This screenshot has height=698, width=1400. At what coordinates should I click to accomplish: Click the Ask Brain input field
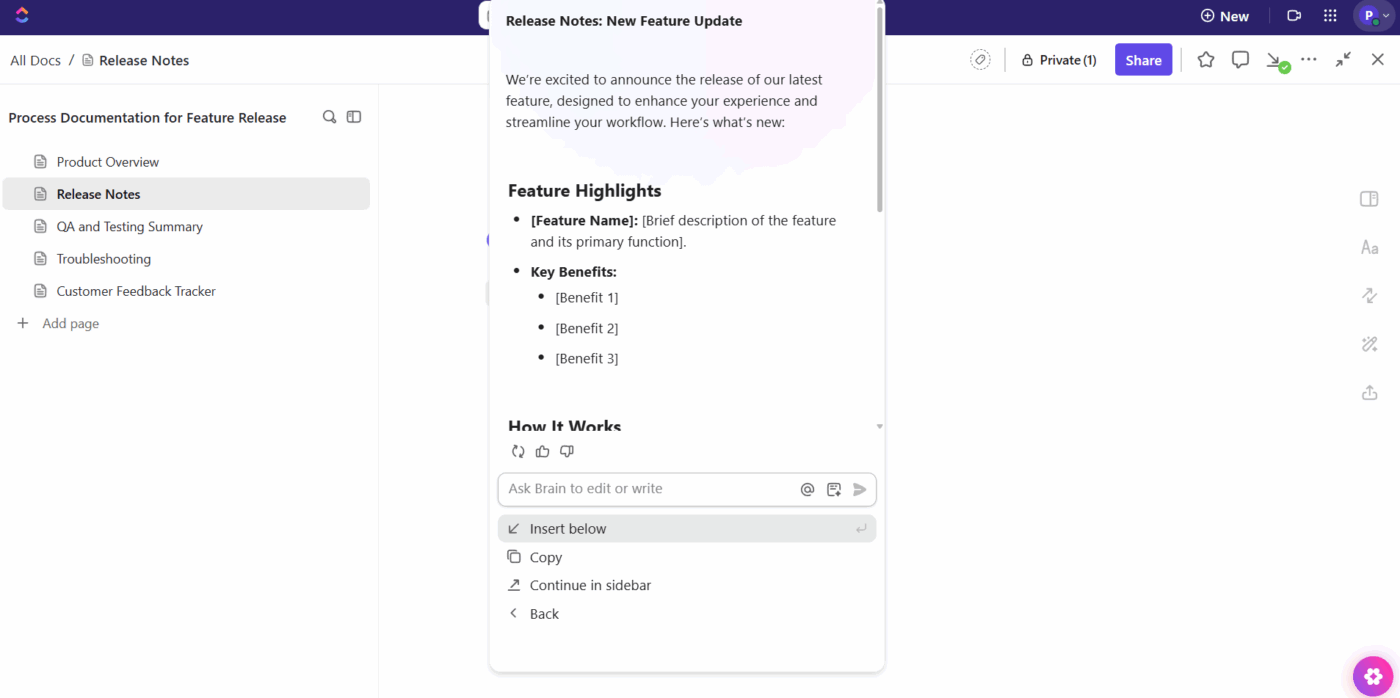click(650, 489)
